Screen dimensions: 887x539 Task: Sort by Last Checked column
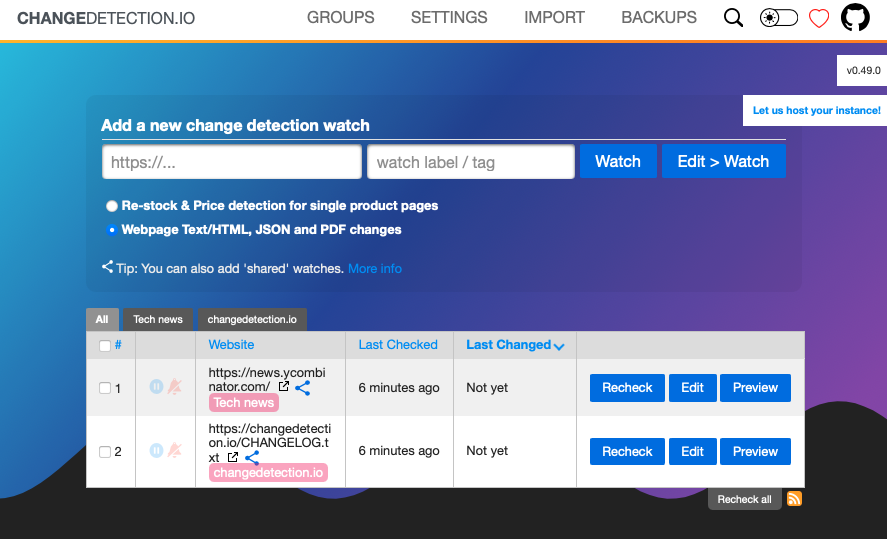(x=398, y=345)
